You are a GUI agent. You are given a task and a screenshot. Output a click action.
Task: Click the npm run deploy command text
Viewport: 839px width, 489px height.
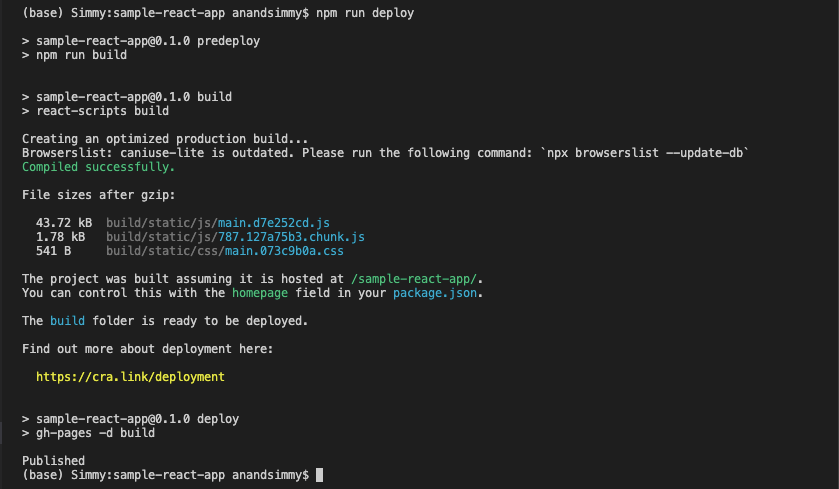(365, 13)
